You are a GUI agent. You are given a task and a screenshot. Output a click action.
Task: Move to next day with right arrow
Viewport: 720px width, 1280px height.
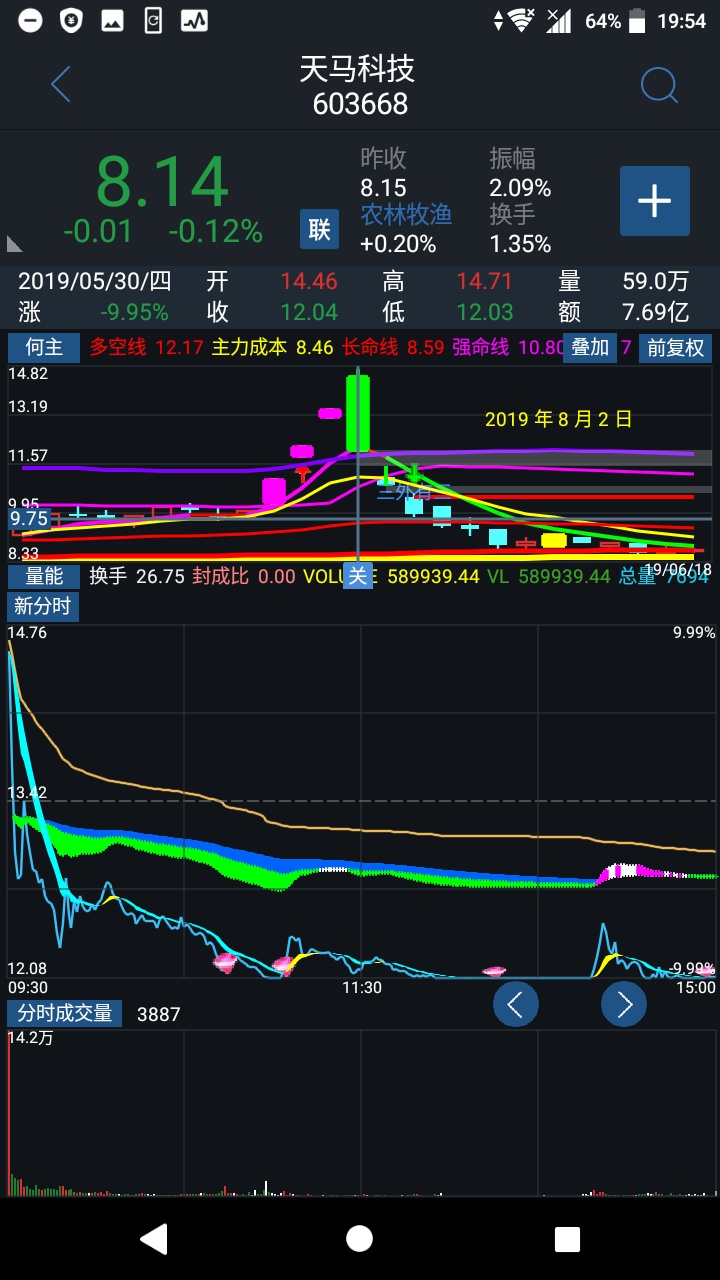(624, 1004)
